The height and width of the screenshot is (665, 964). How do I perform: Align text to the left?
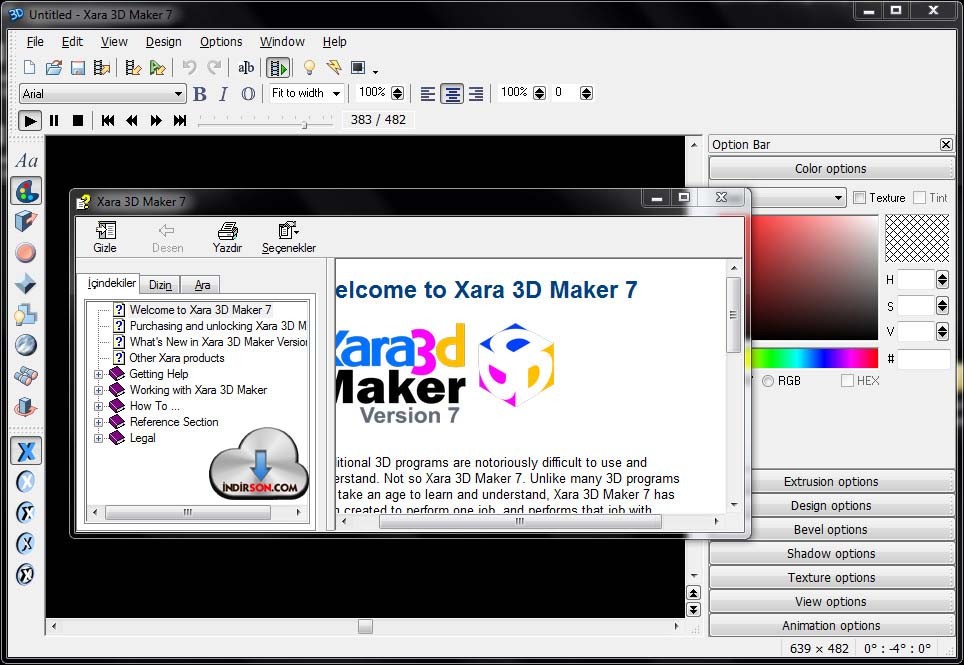pyautogui.click(x=428, y=93)
